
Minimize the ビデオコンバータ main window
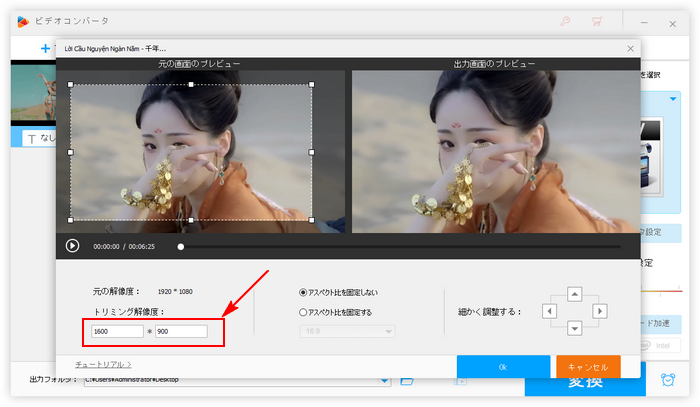644,23
